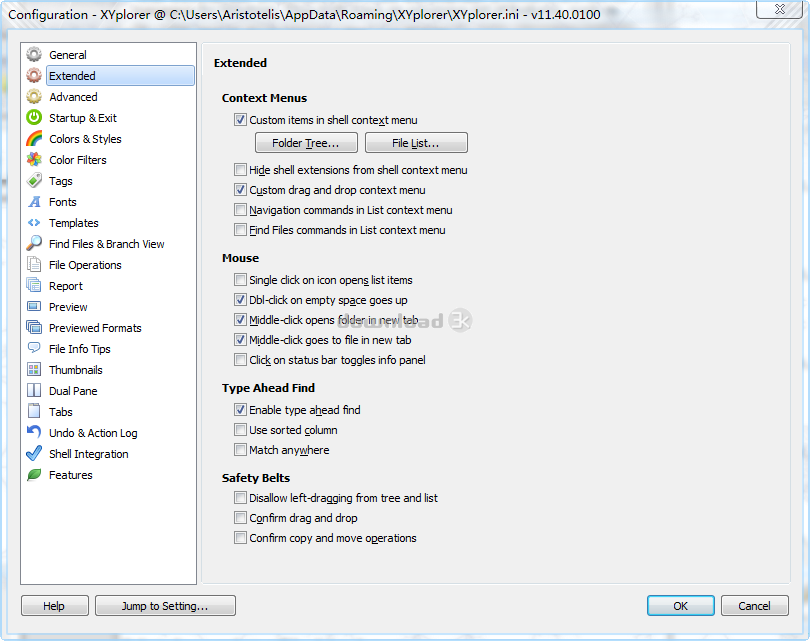Enable click on status bar toggles info panel
810x641 pixels.
click(240, 360)
